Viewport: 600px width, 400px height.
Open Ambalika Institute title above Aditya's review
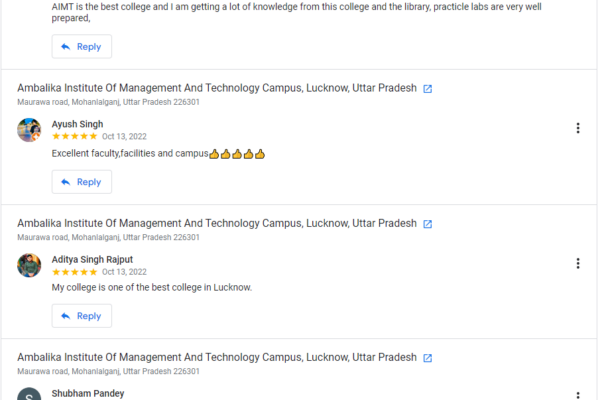[216, 223]
